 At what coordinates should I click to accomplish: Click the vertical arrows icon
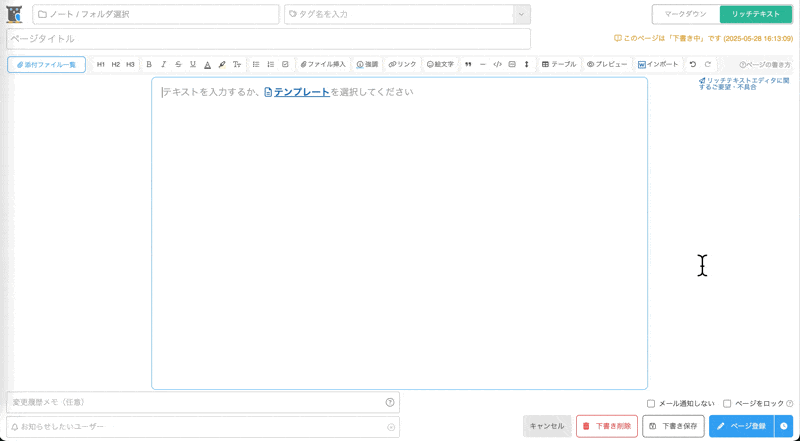click(x=527, y=64)
